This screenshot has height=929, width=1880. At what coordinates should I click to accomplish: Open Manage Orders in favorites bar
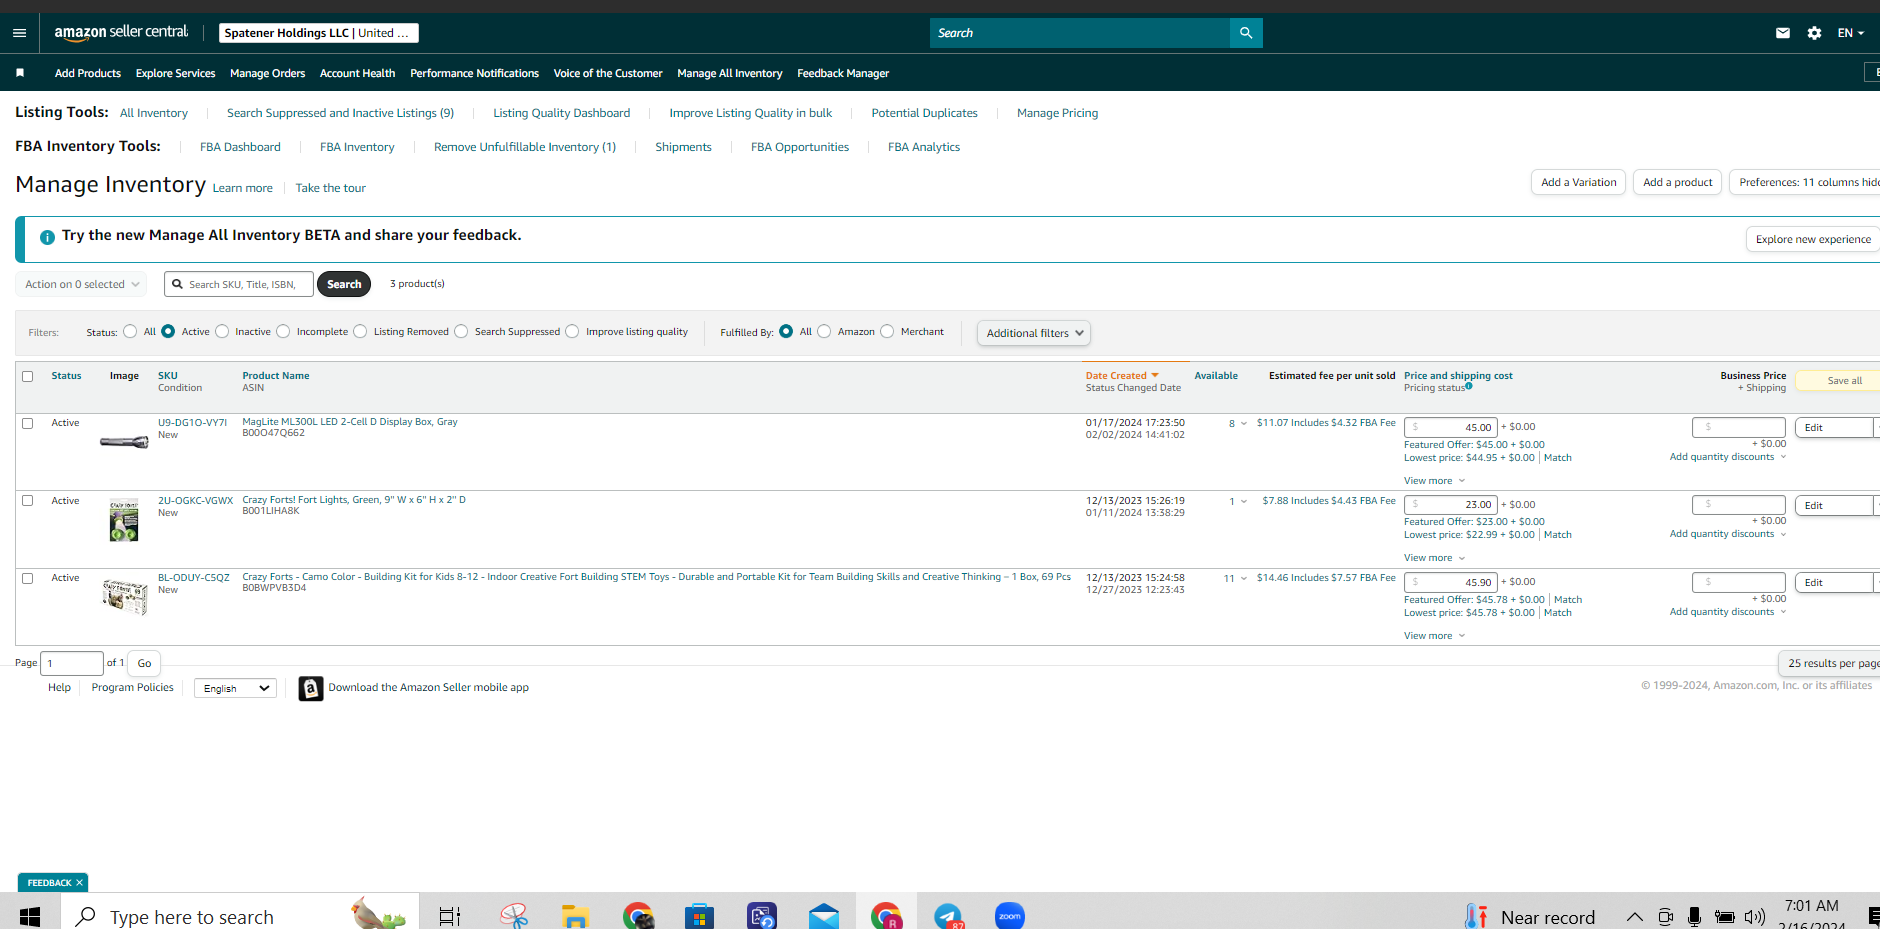point(268,73)
